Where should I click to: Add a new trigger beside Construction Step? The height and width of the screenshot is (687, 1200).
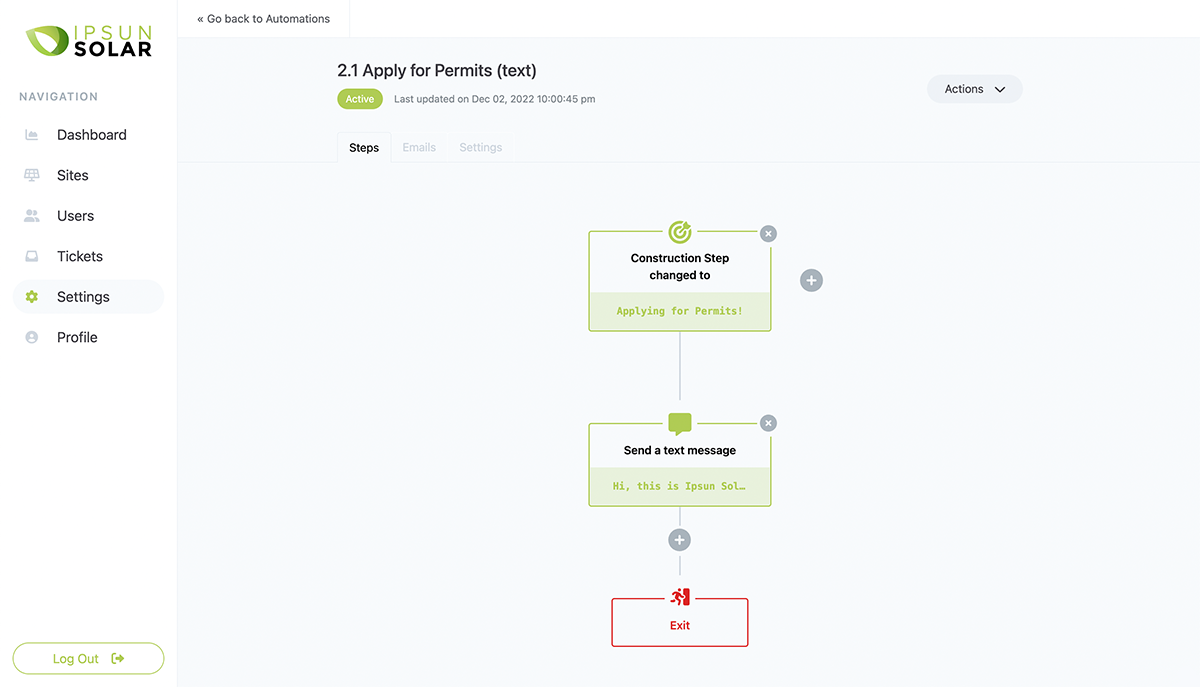[812, 281]
